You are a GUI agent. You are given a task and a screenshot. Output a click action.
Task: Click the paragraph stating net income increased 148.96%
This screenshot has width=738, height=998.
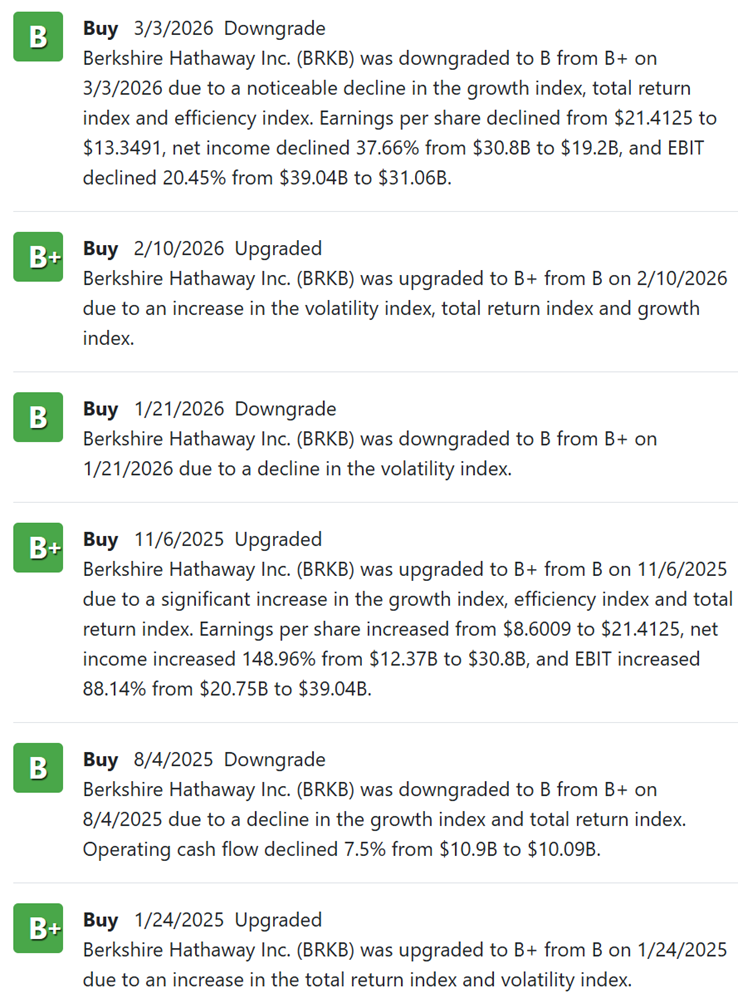pyautogui.click(x=408, y=629)
